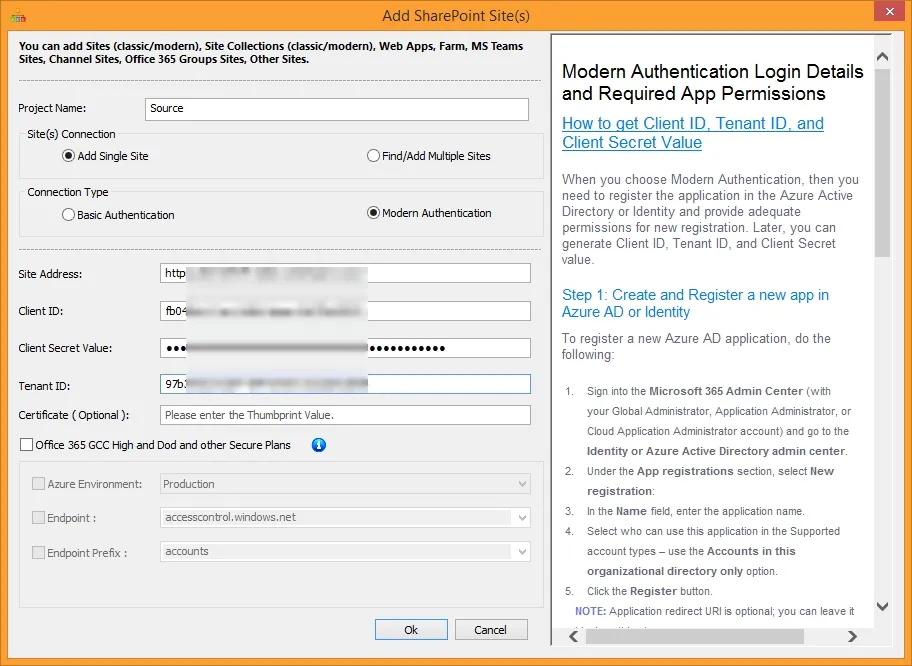Click into the Site Address field
The image size is (912, 666).
click(x=345, y=273)
